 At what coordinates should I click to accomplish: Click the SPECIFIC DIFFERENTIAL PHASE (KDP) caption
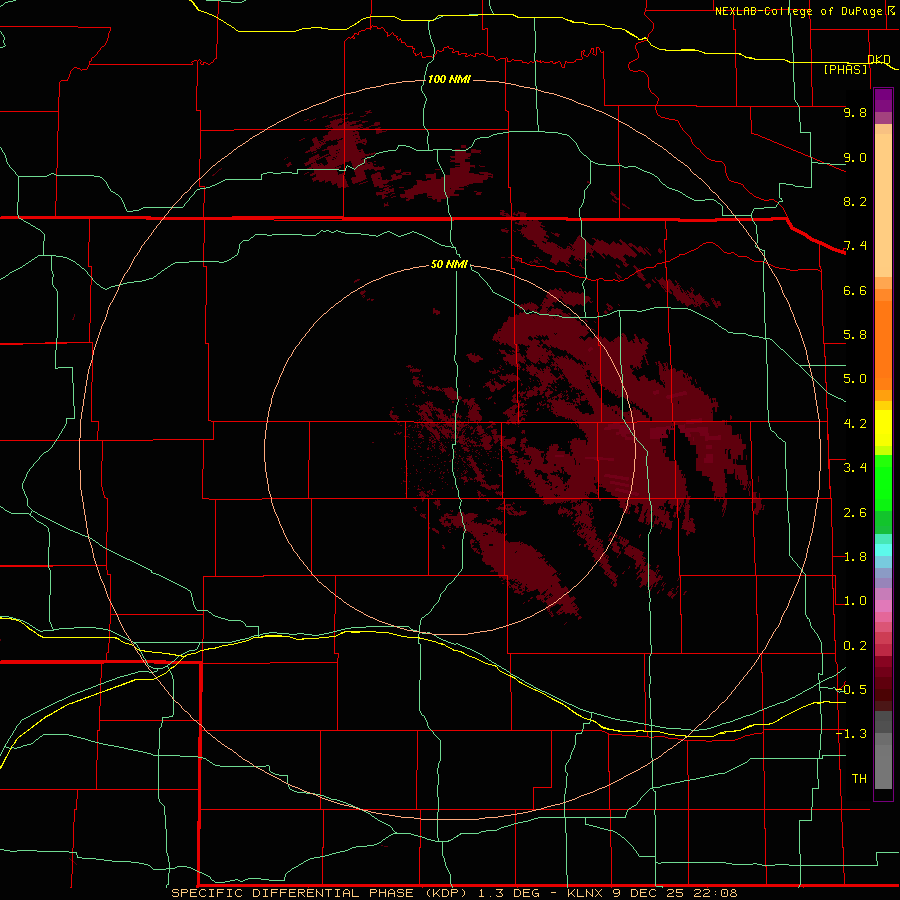tap(320, 893)
